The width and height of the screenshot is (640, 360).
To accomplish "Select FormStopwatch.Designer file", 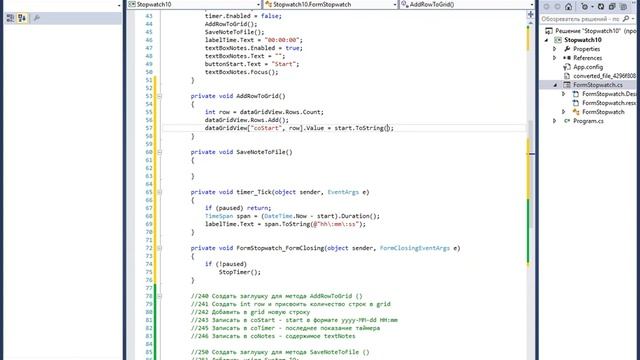I will click(609, 94).
